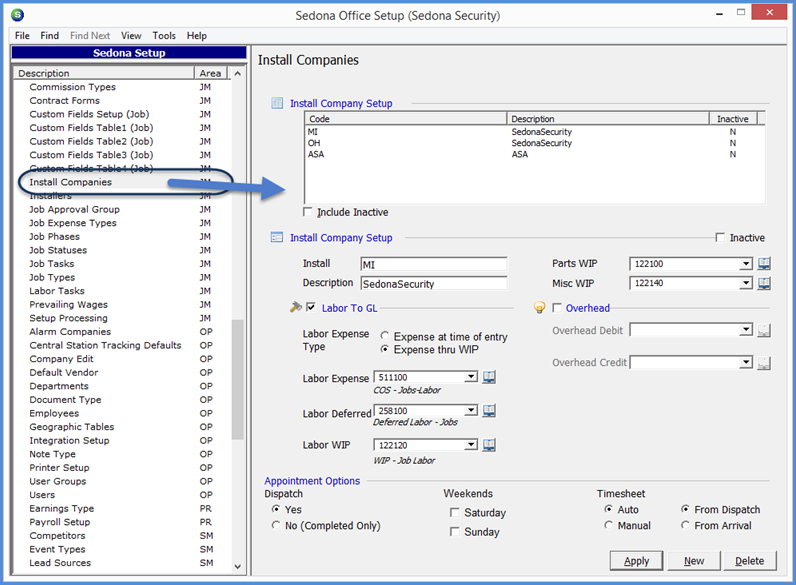Select From Arrival timesheet radio

(685, 525)
